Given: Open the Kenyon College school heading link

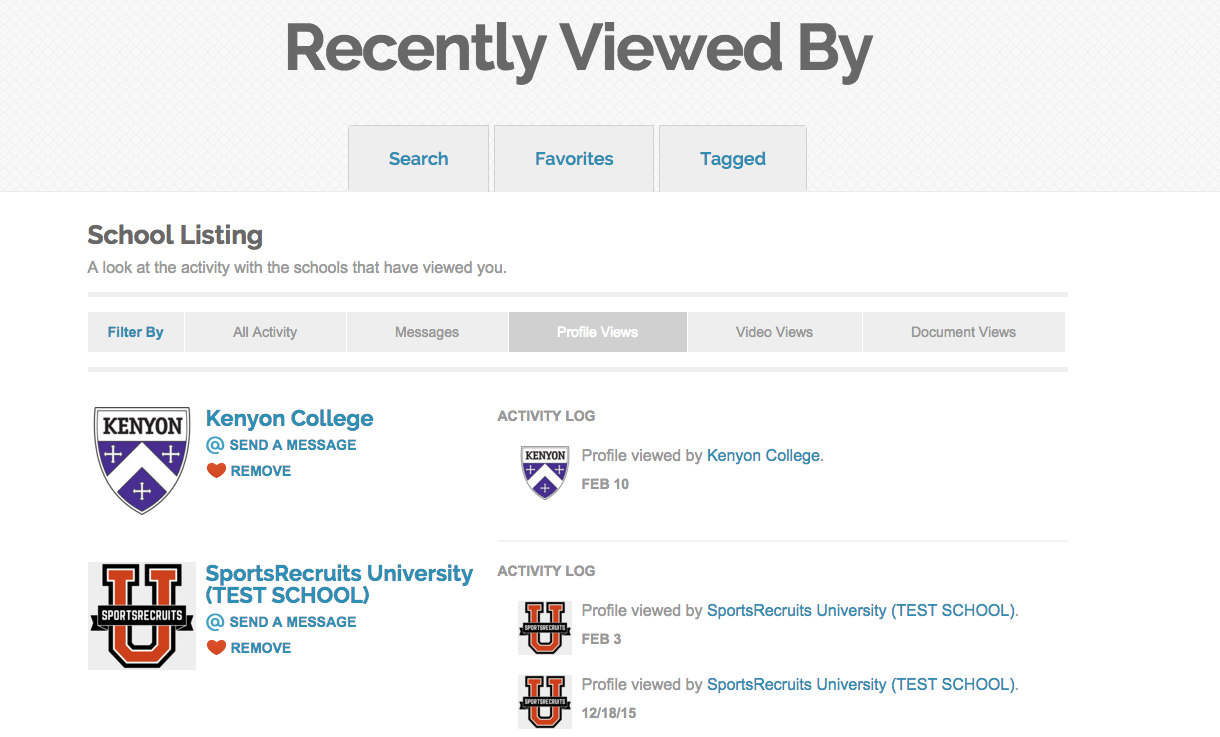Looking at the screenshot, I should (289, 418).
